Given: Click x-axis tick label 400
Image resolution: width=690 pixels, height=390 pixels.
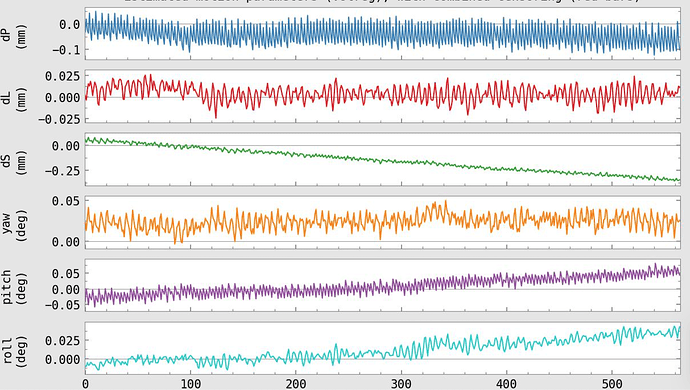Looking at the screenshot, I should 506,384.
